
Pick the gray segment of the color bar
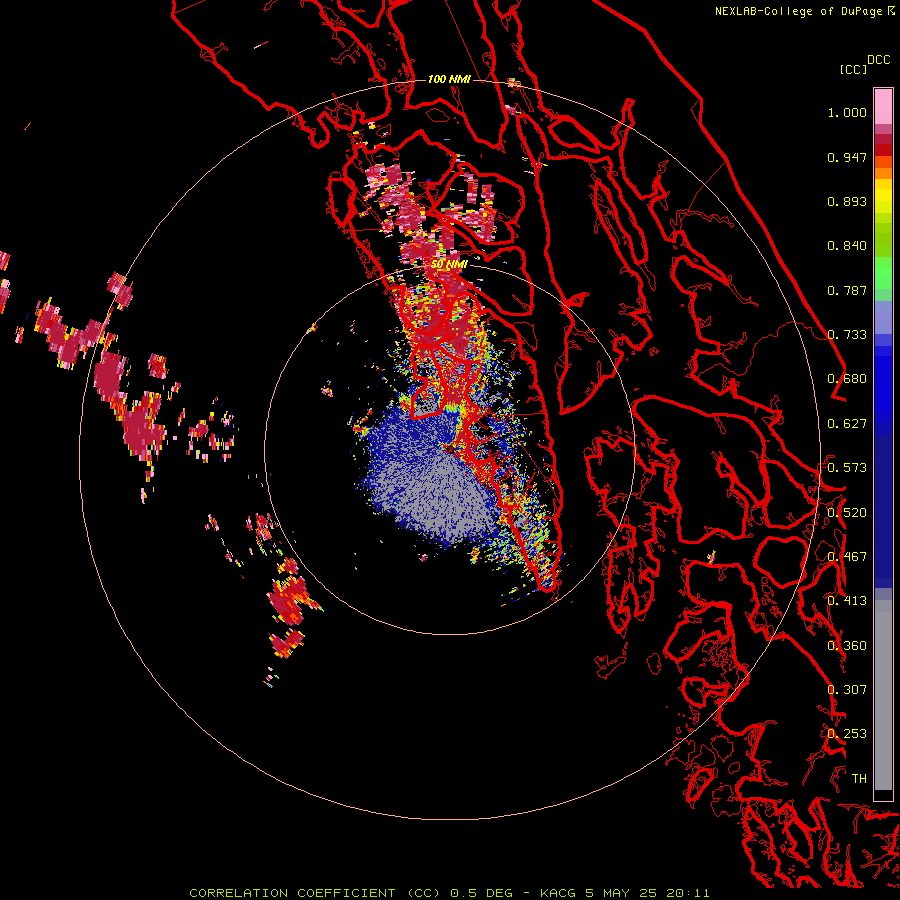[x=883, y=695]
